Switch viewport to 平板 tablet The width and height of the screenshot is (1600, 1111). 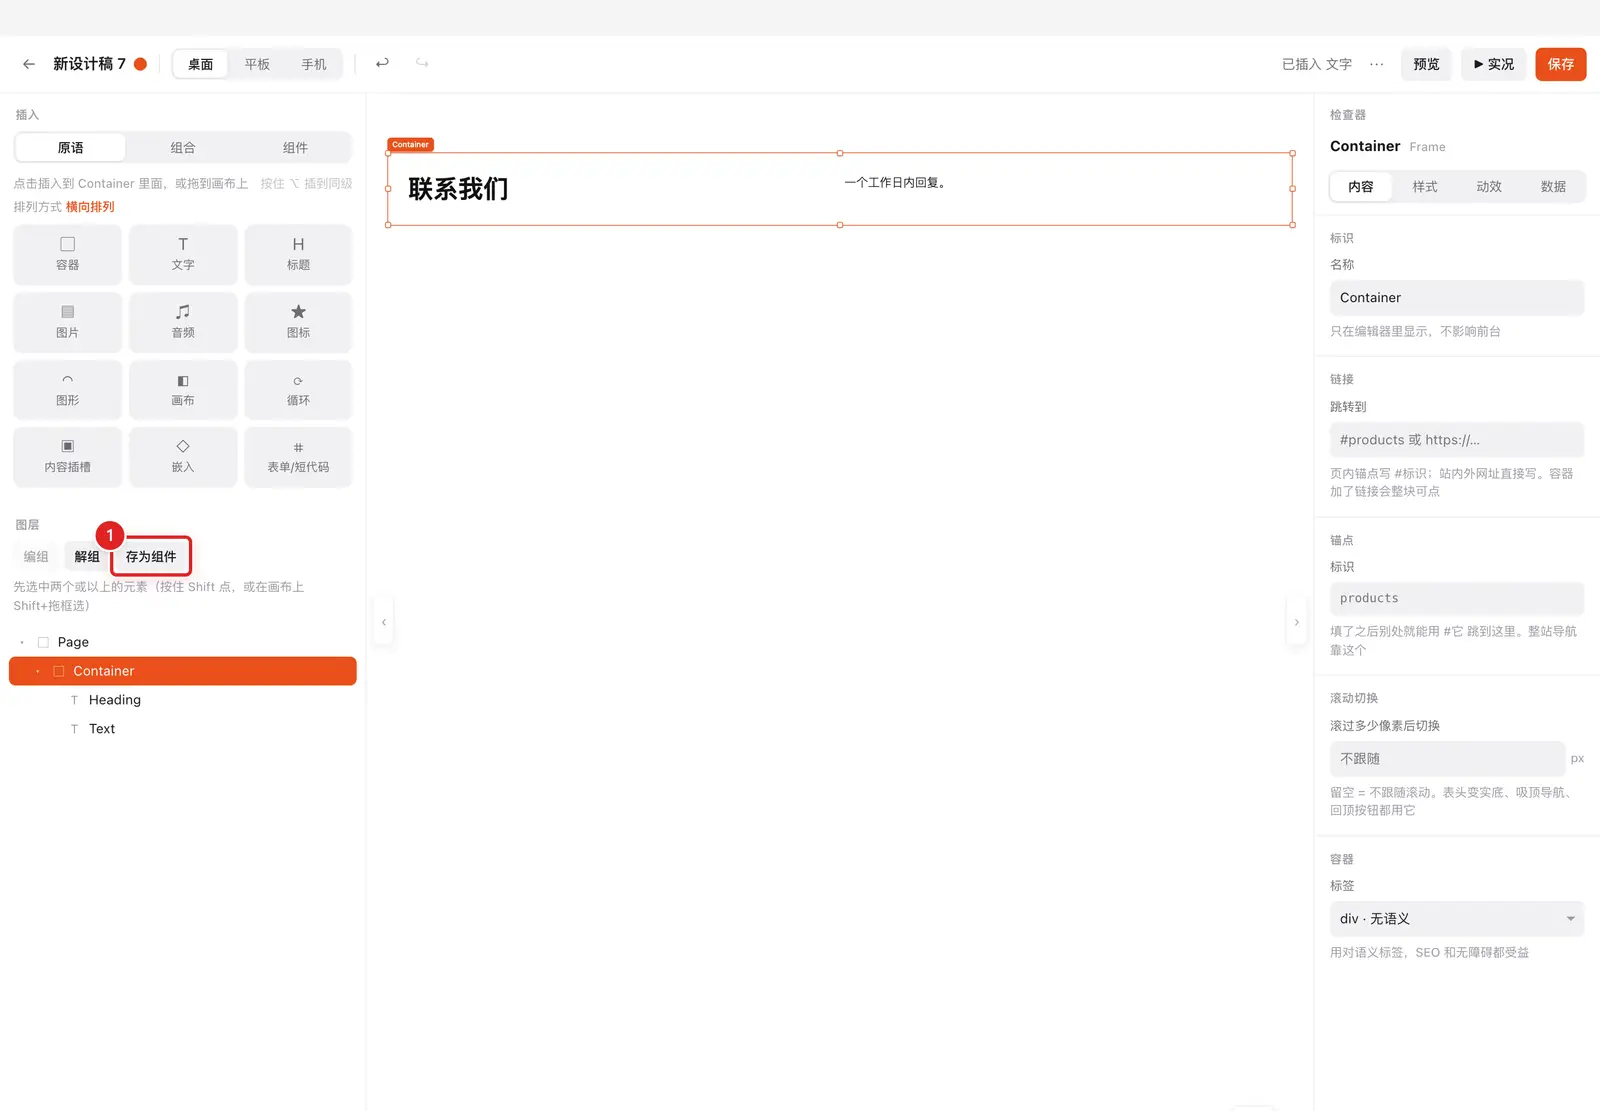[x=257, y=64]
